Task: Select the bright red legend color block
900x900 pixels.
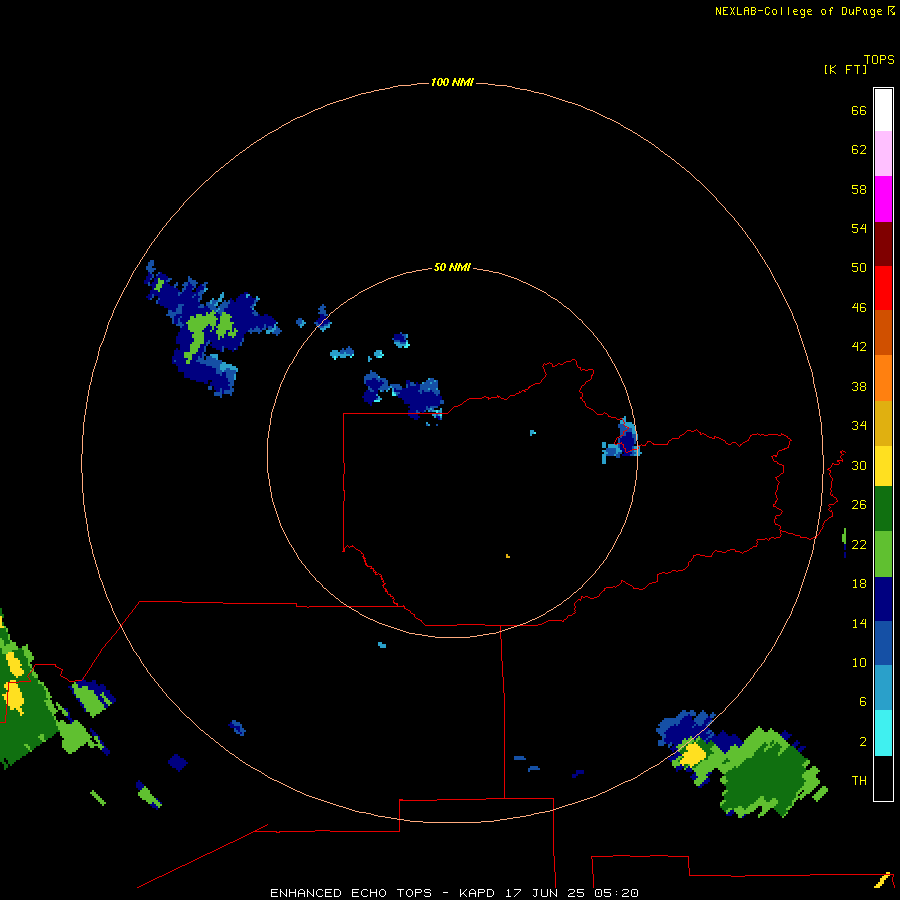Action: pyautogui.click(x=883, y=288)
